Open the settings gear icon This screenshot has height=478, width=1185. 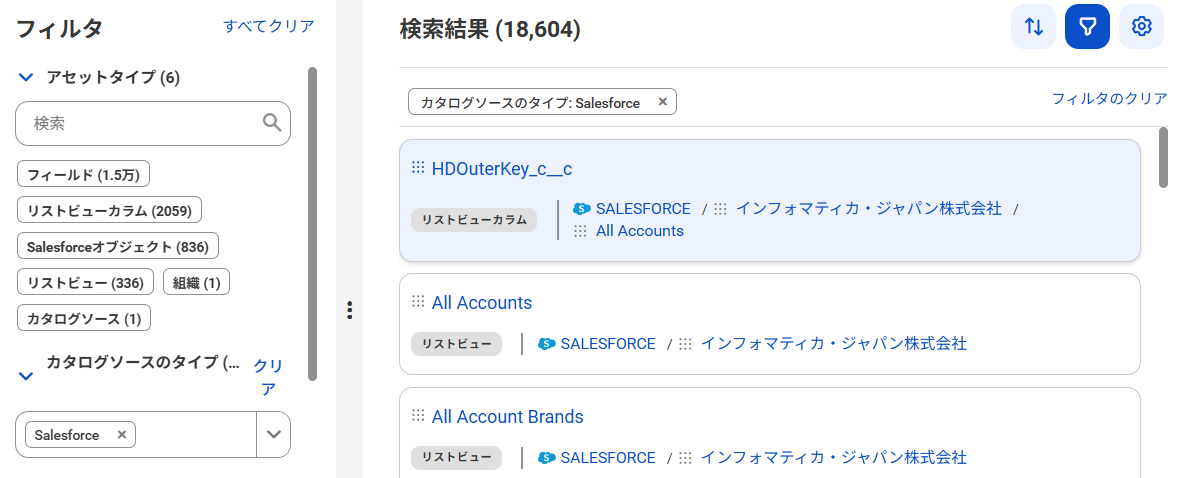click(x=1141, y=27)
